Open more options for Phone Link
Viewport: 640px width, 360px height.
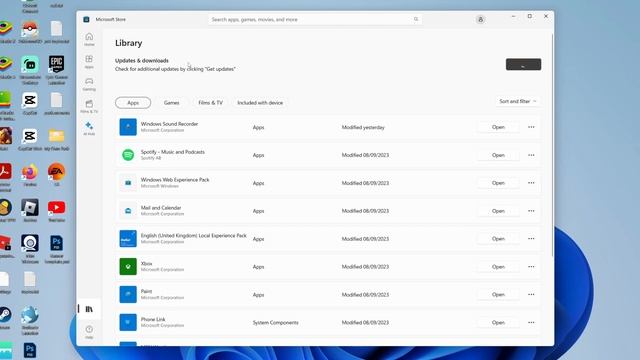click(531, 322)
